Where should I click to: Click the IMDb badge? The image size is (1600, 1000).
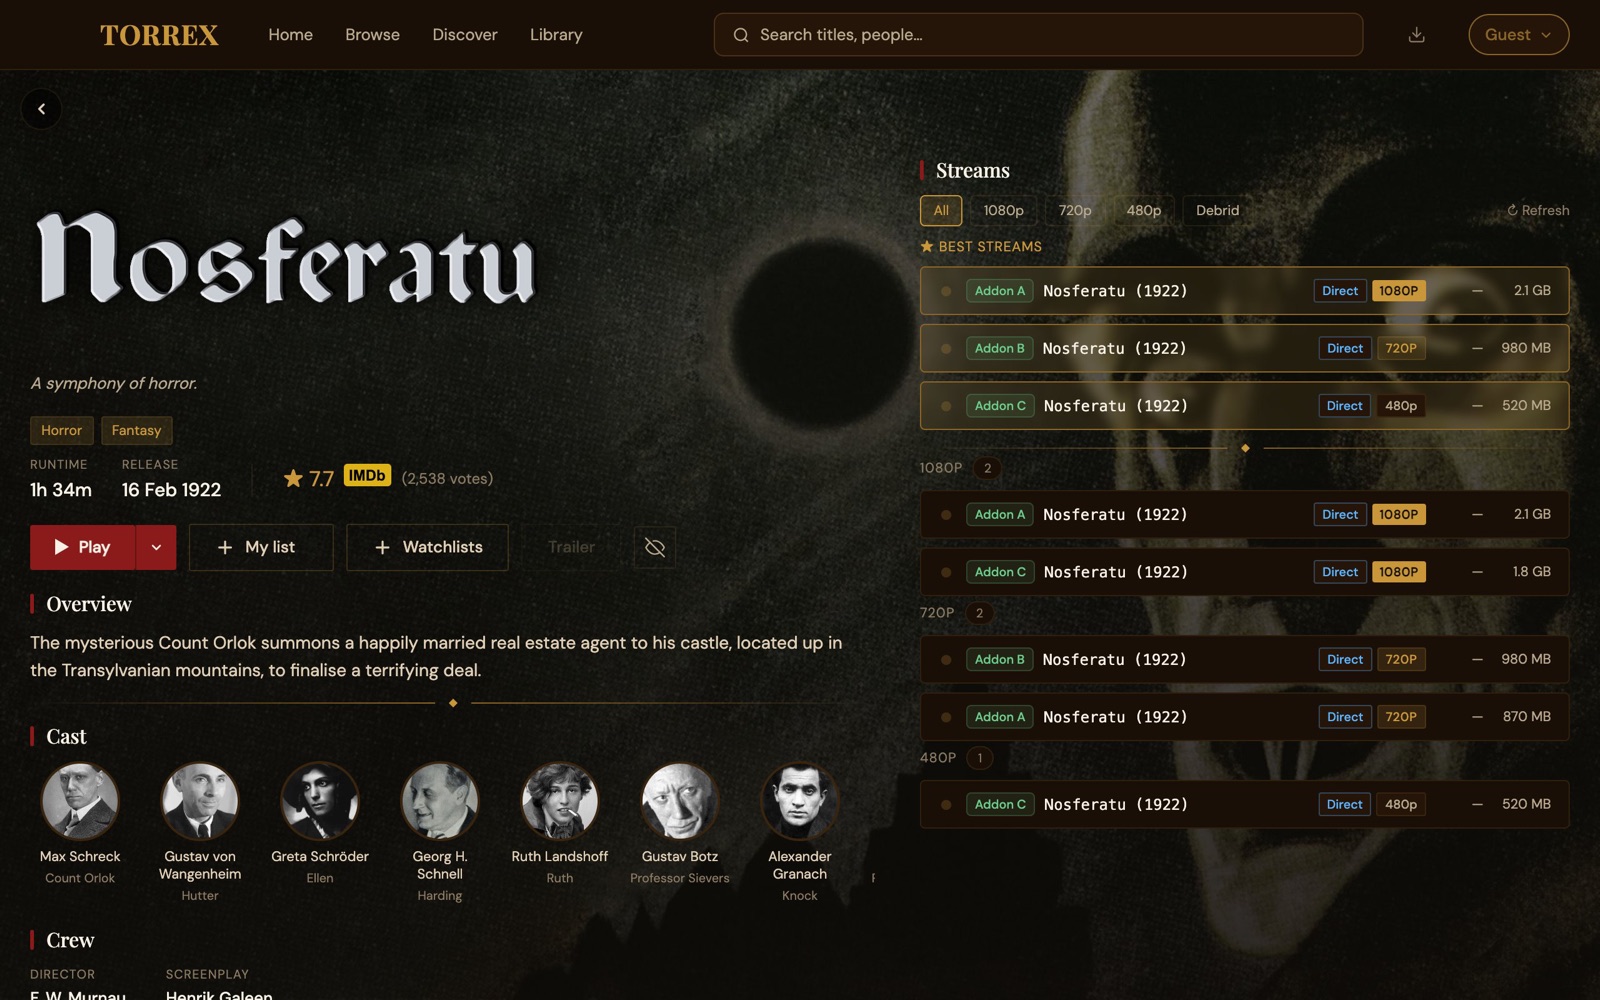pos(367,476)
